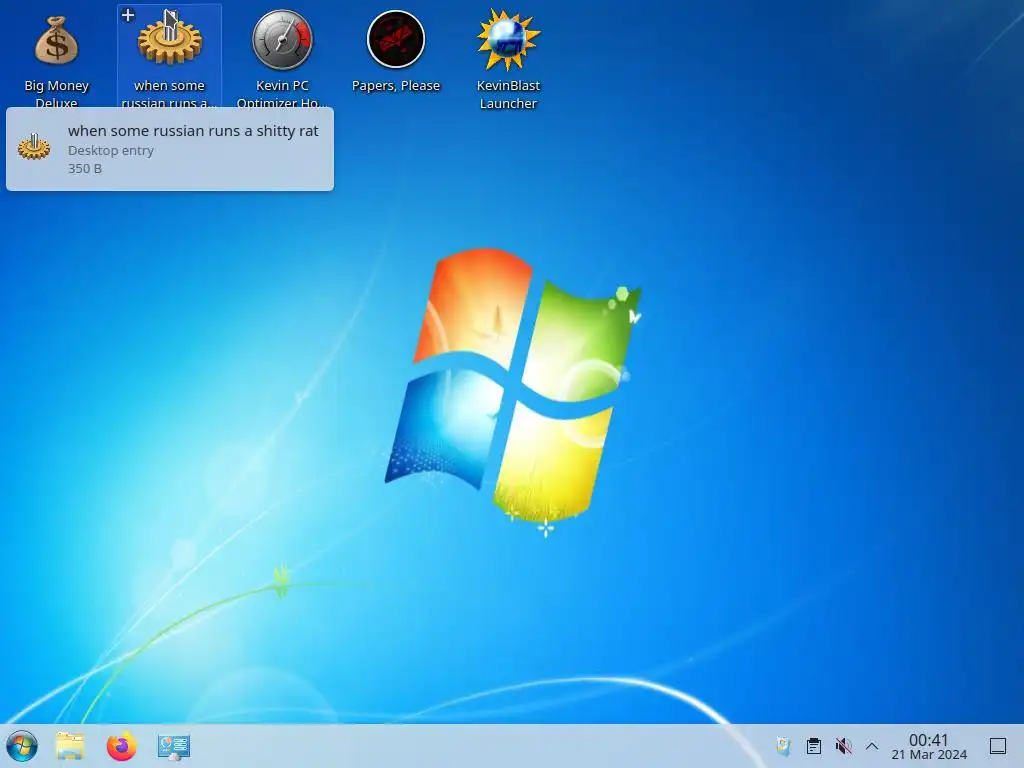
Task: Open the clipboard tray icon
Action: click(814, 746)
